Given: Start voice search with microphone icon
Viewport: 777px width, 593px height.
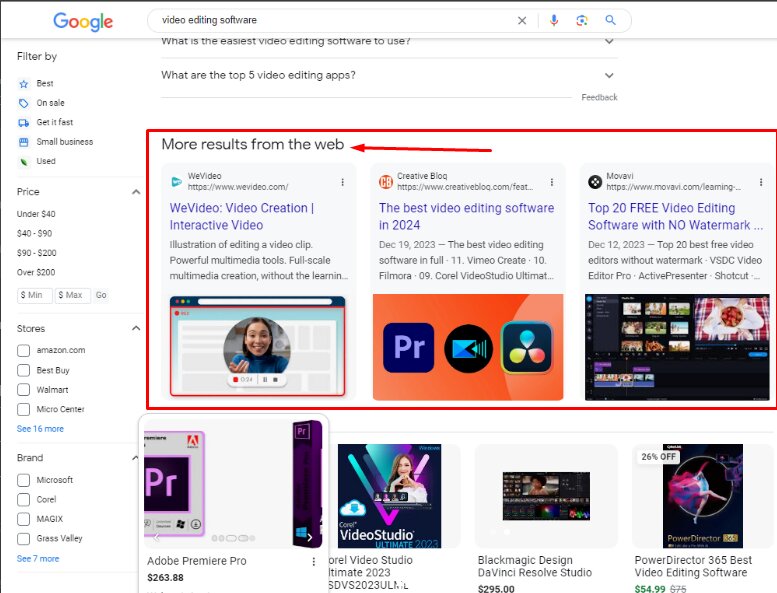Looking at the screenshot, I should pyautogui.click(x=554, y=20).
